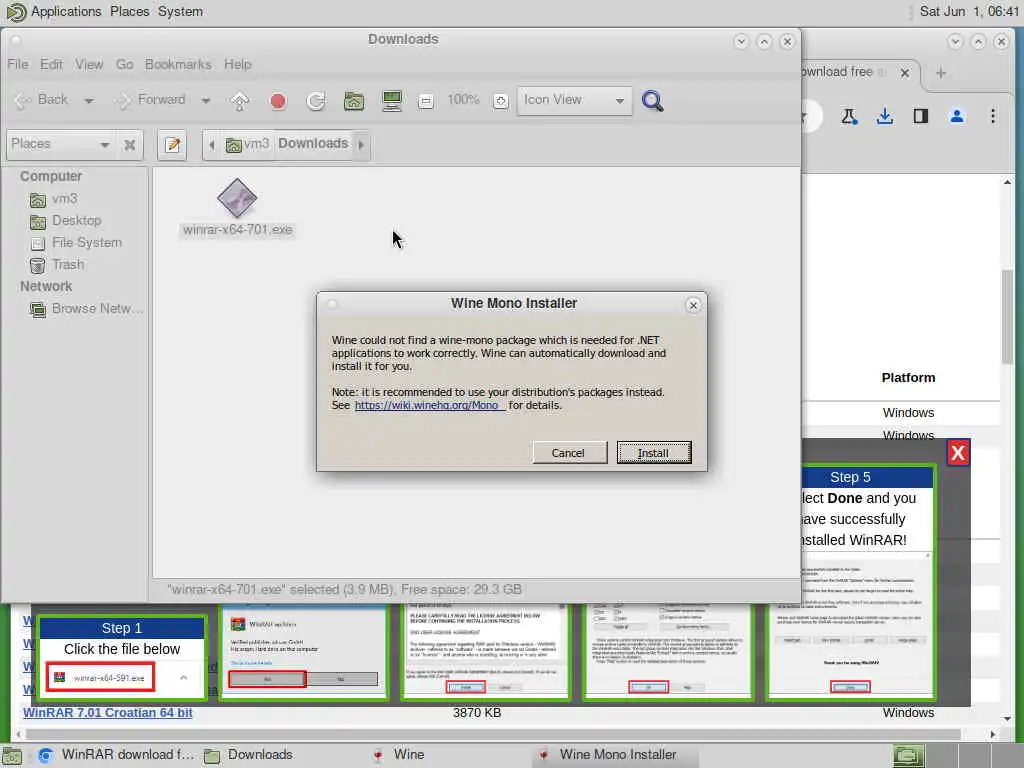
Task: Open the File menu
Action: pos(18,64)
